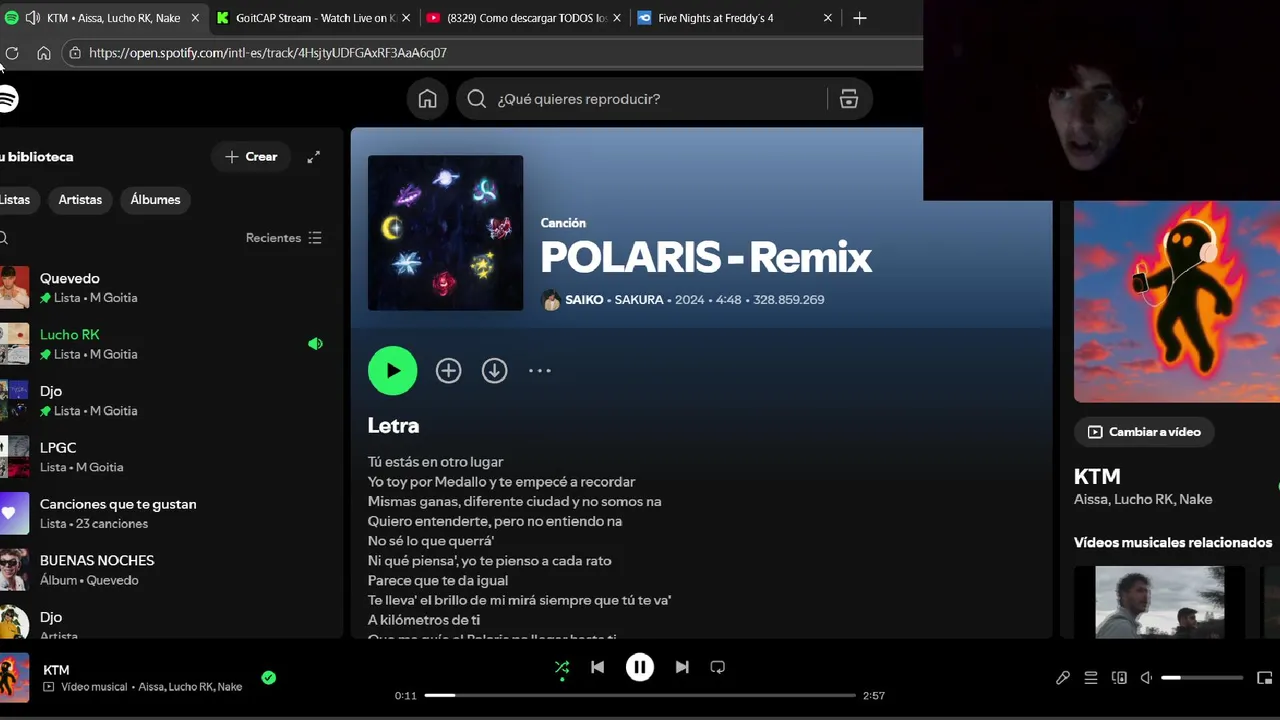Viewport: 1280px width, 720px height.
Task: Mute tab via speaker icon on Spotify tab
Action: [x=33, y=18]
